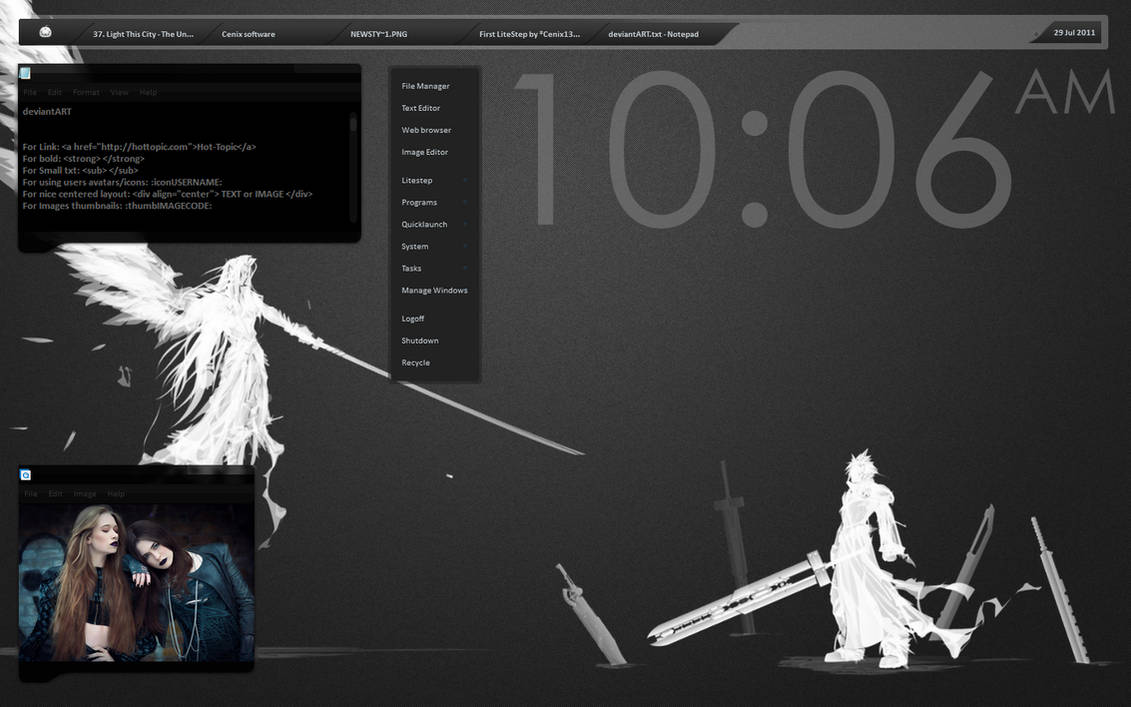Image resolution: width=1131 pixels, height=707 pixels.
Task: Select Image Editor in the popup menu
Action: [424, 152]
